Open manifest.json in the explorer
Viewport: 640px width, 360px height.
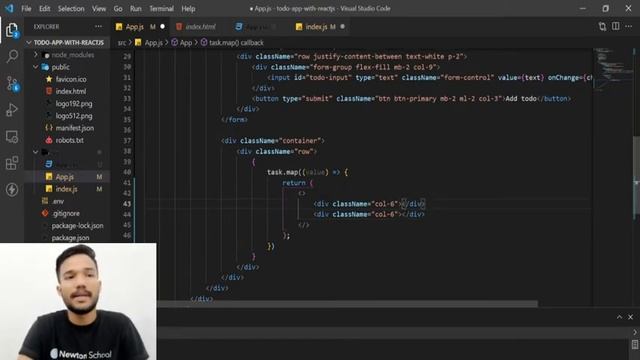point(74,128)
